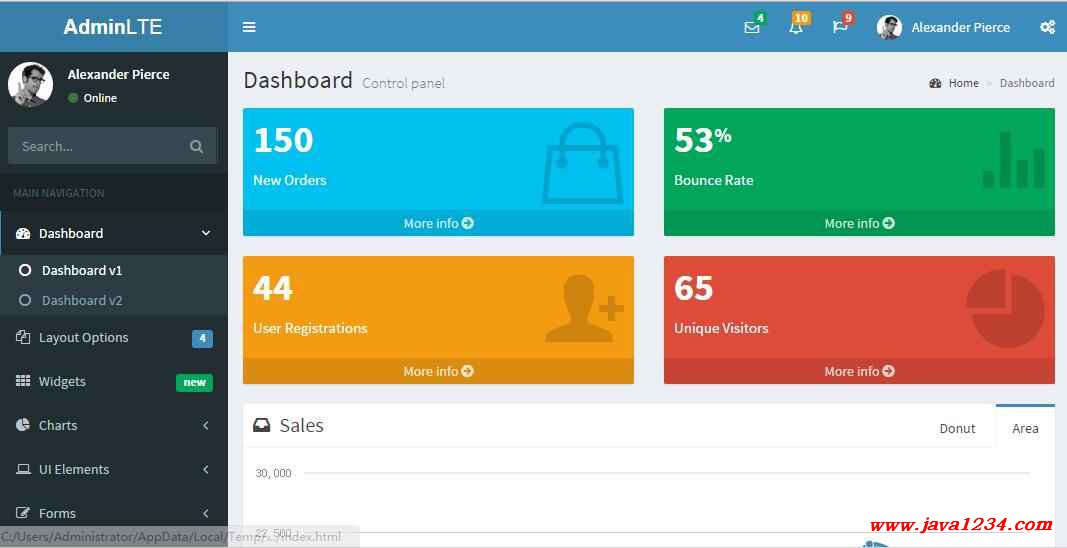1067x548 pixels.
Task: Select Dashboard v1 in sidebar
Action: coord(81,270)
